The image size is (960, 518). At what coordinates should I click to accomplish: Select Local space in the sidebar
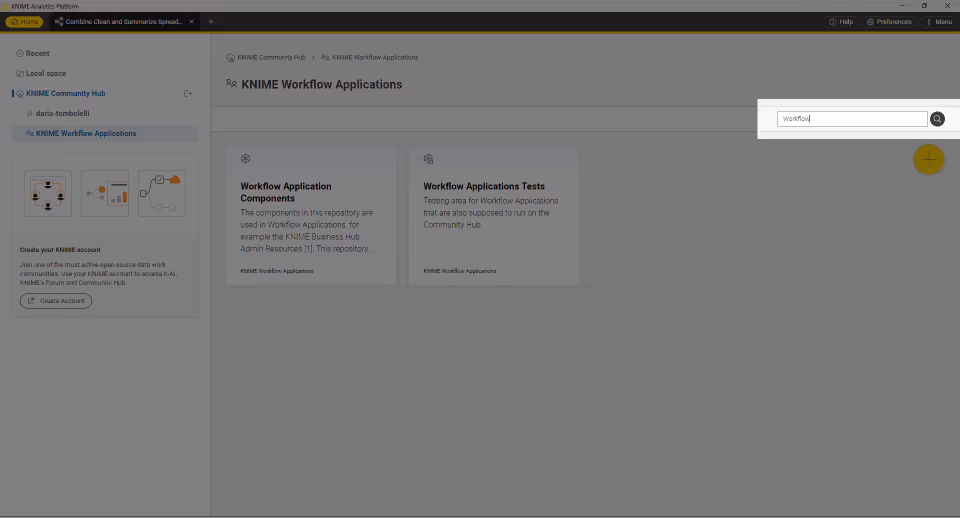pos(45,73)
